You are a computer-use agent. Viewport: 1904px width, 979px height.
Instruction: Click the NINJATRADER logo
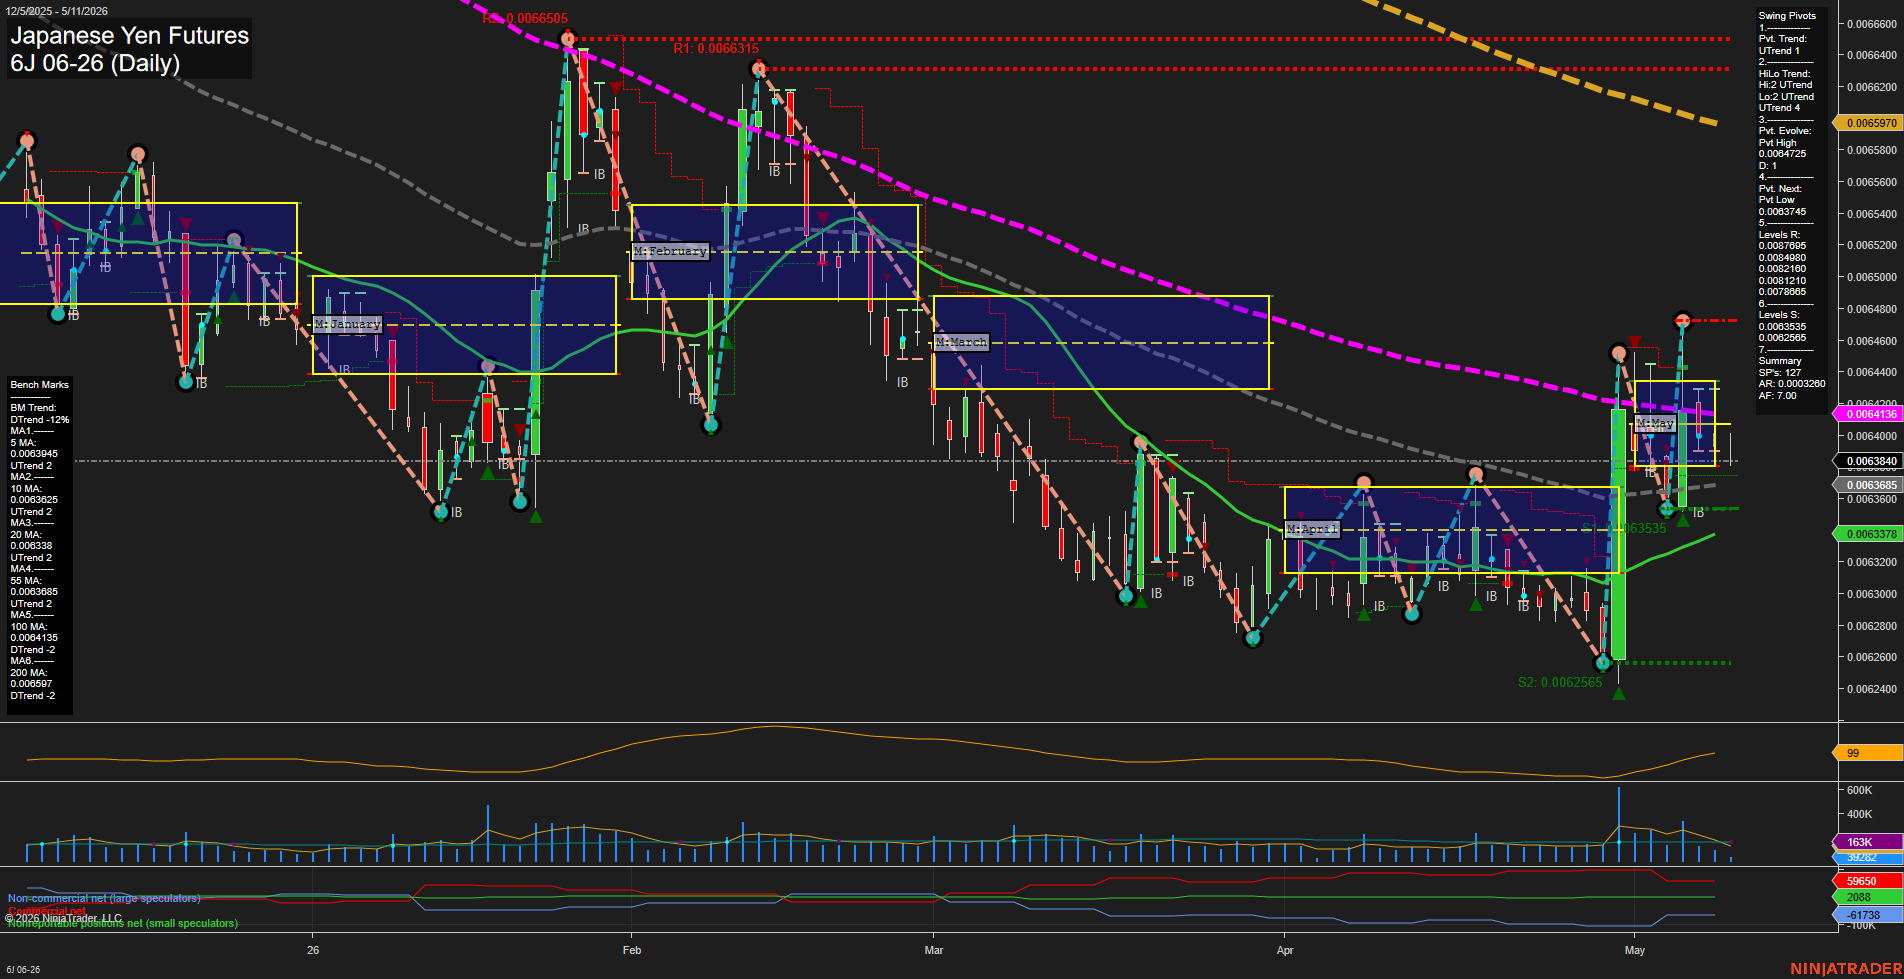(1846, 969)
